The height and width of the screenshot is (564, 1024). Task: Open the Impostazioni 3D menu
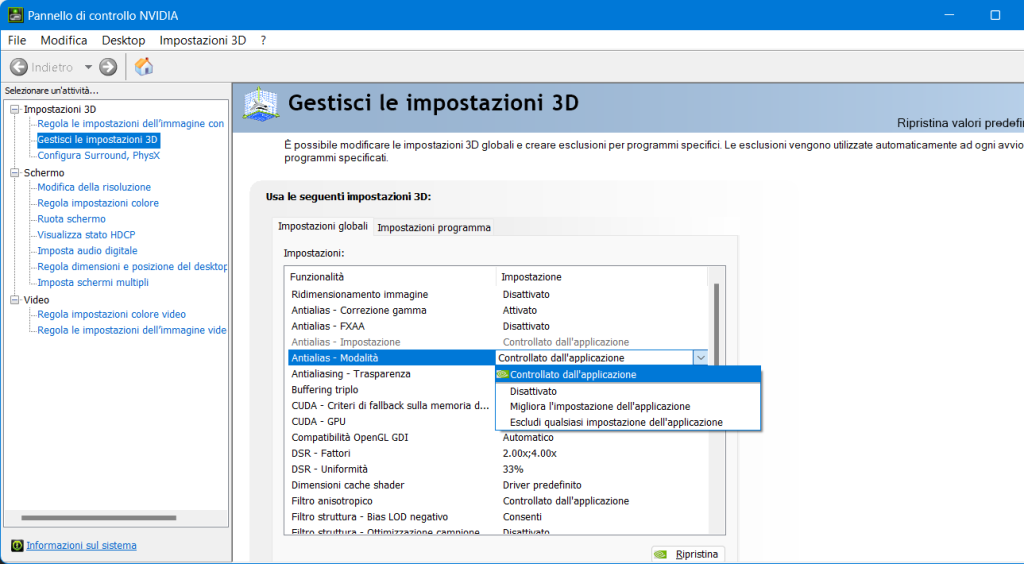tap(202, 40)
